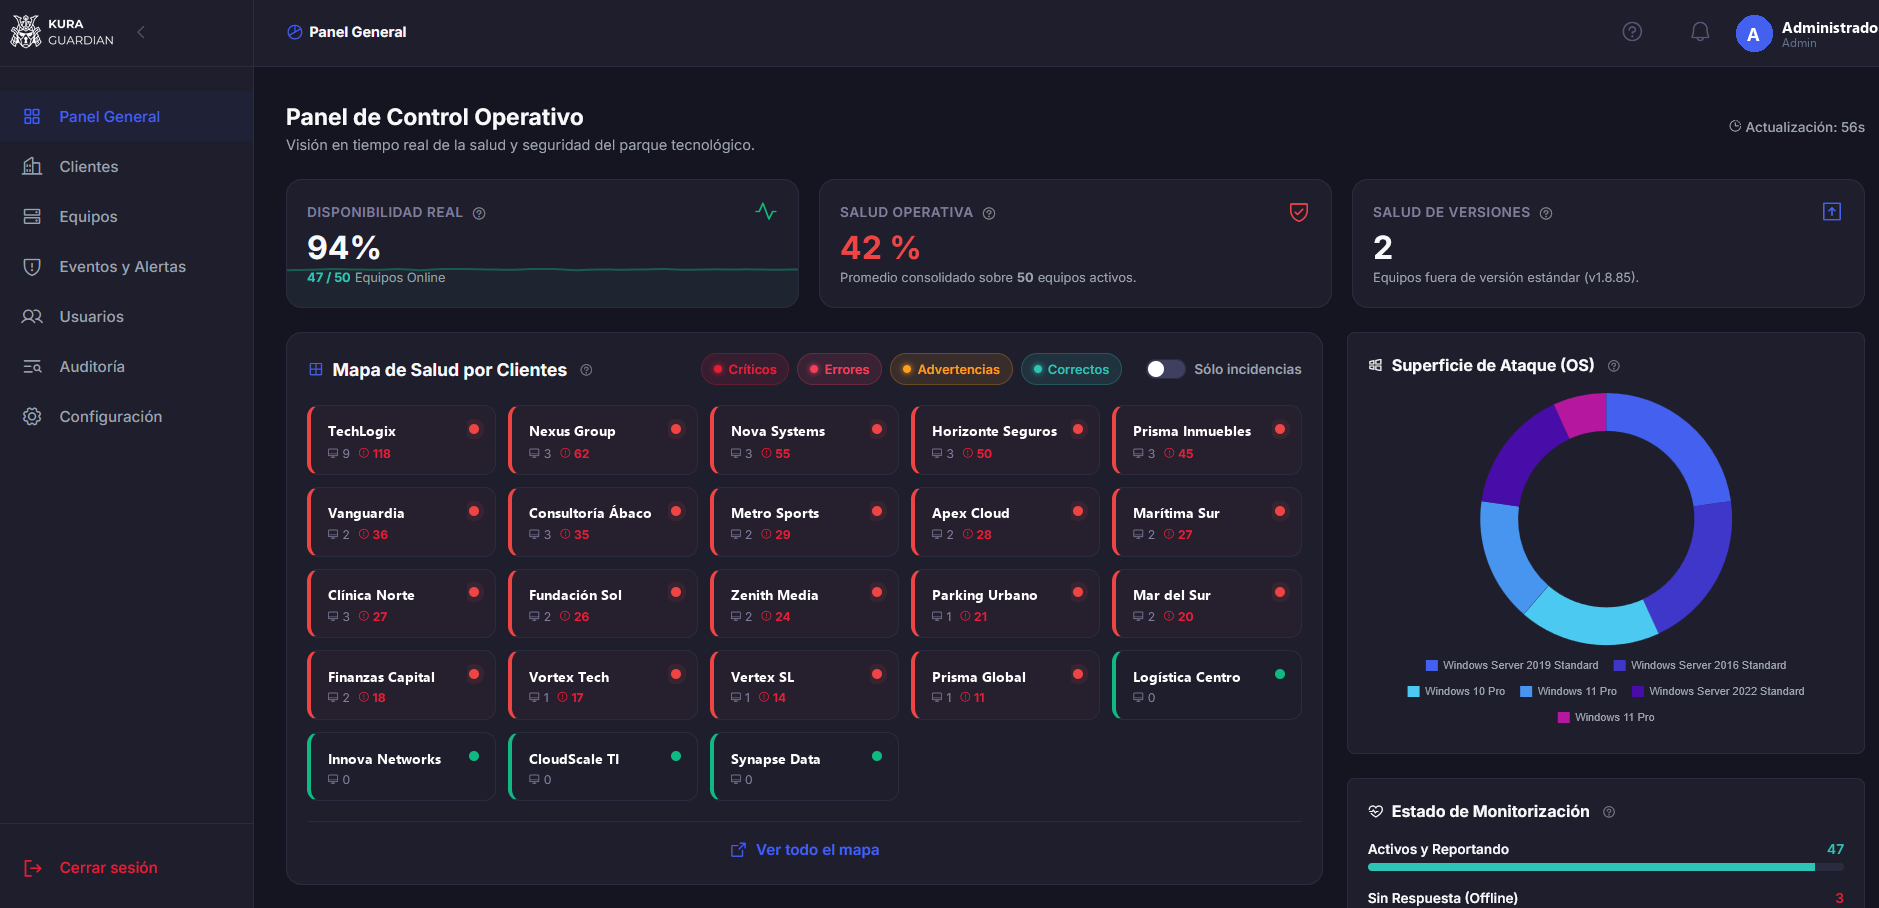Open the notifications bell
Viewport: 1879px width, 908px height.
(x=1700, y=32)
